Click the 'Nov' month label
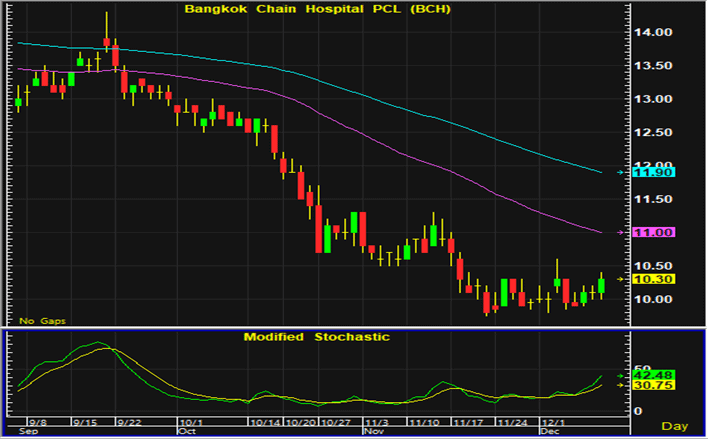708x439 pixels. tap(372, 432)
